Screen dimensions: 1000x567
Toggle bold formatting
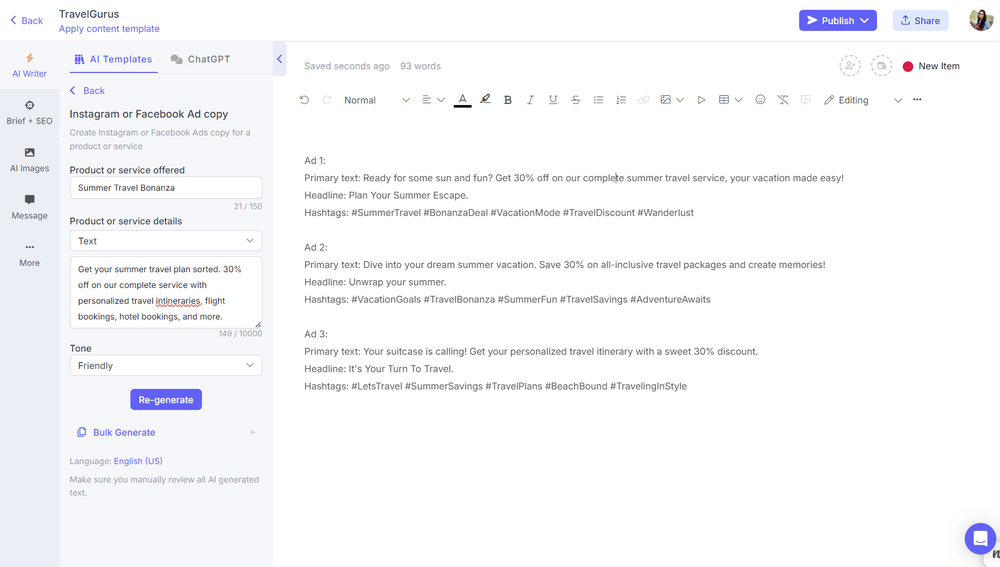click(x=508, y=100)
